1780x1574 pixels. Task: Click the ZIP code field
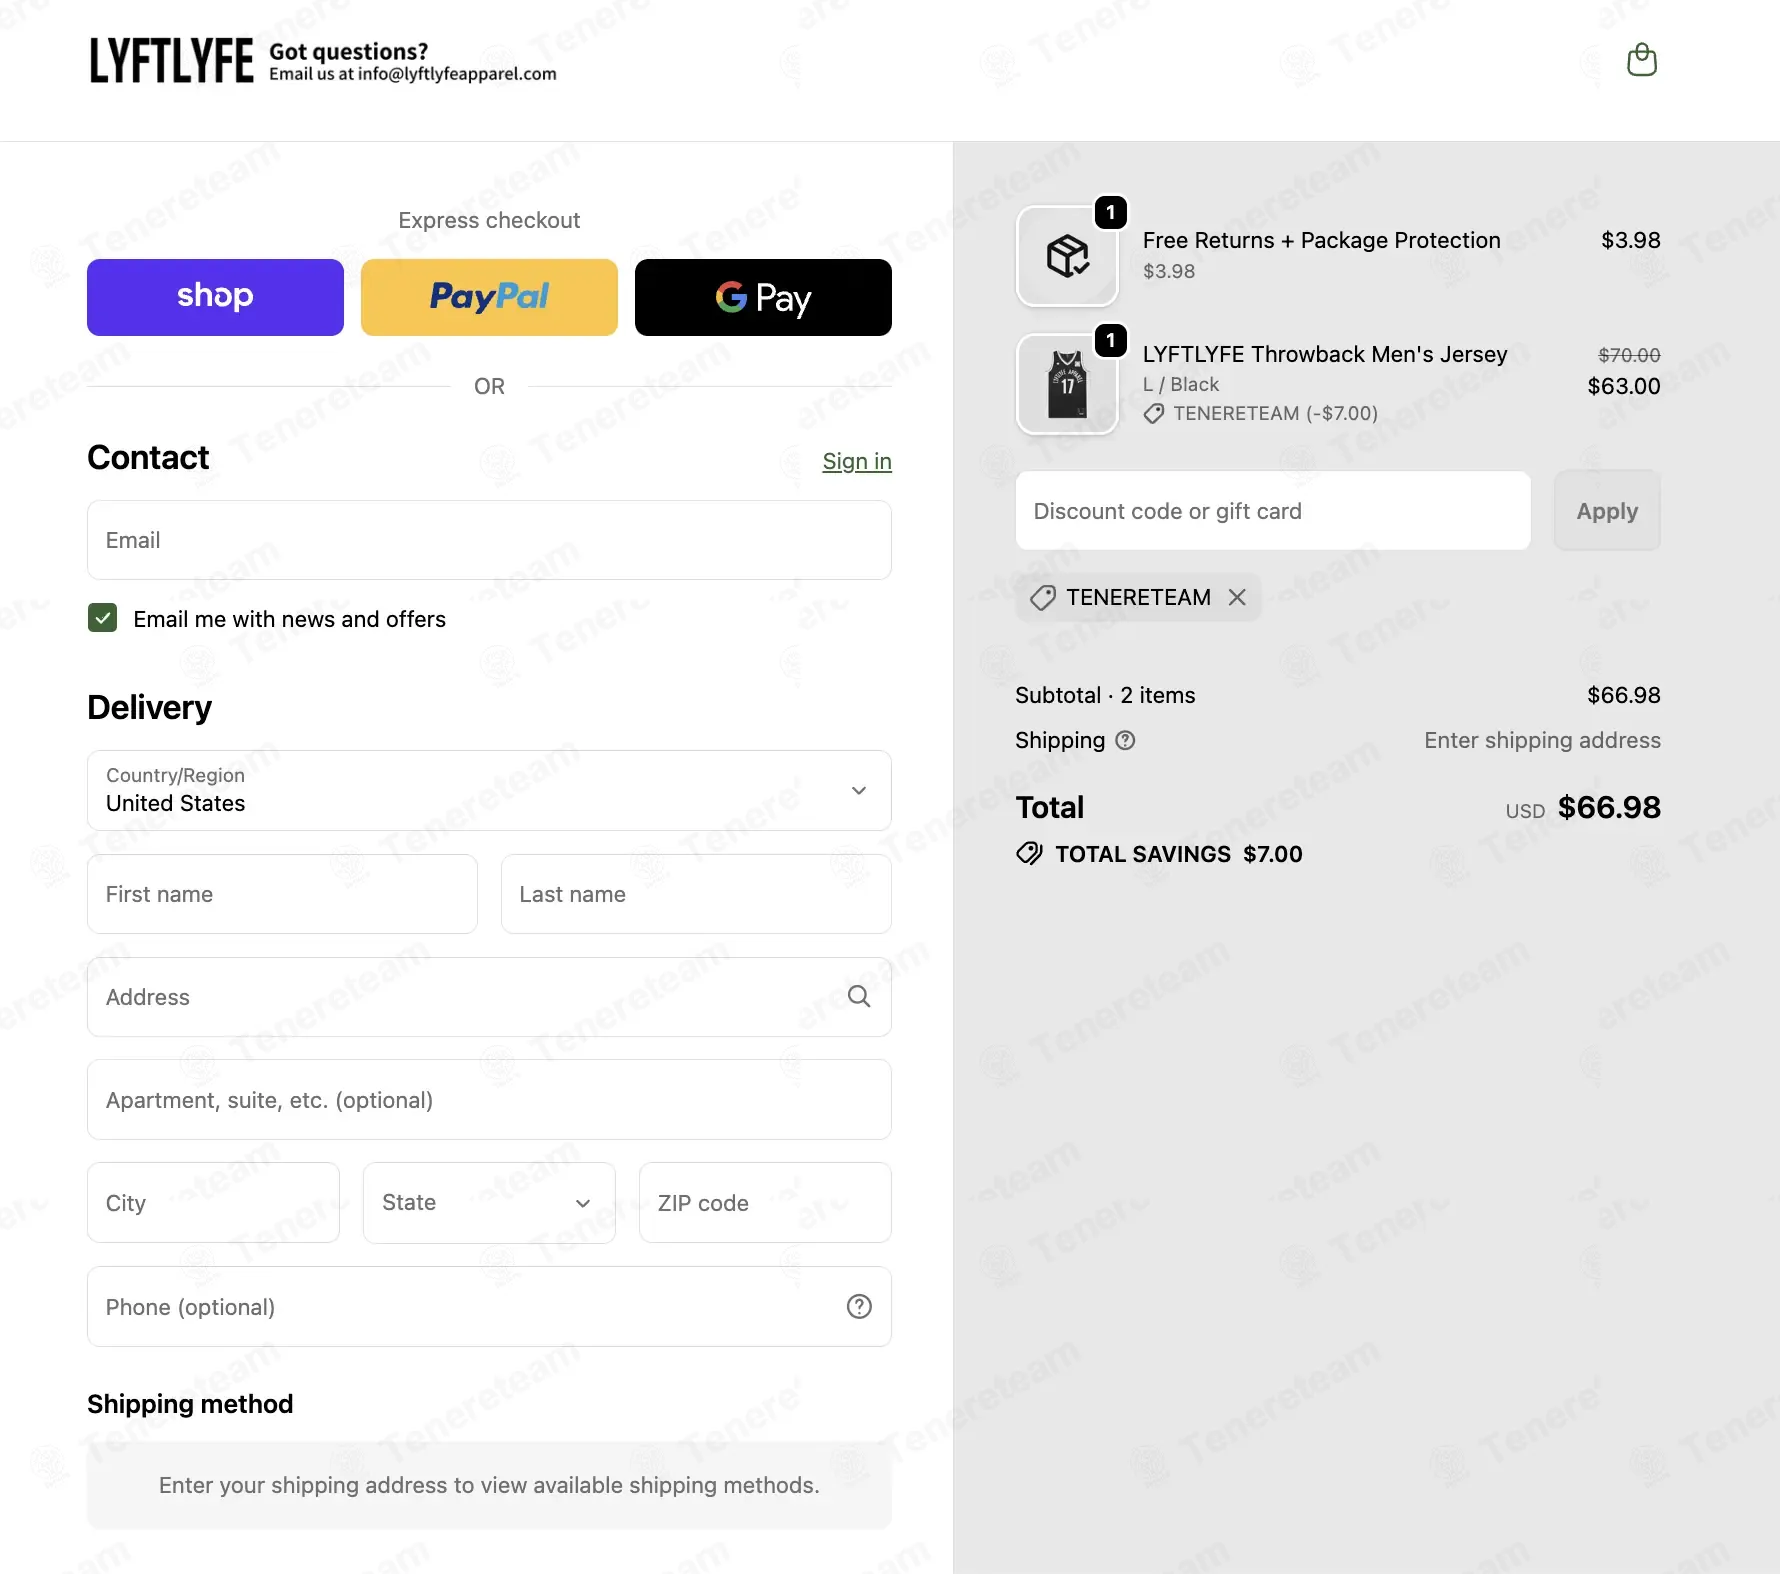click(765, 1203)
